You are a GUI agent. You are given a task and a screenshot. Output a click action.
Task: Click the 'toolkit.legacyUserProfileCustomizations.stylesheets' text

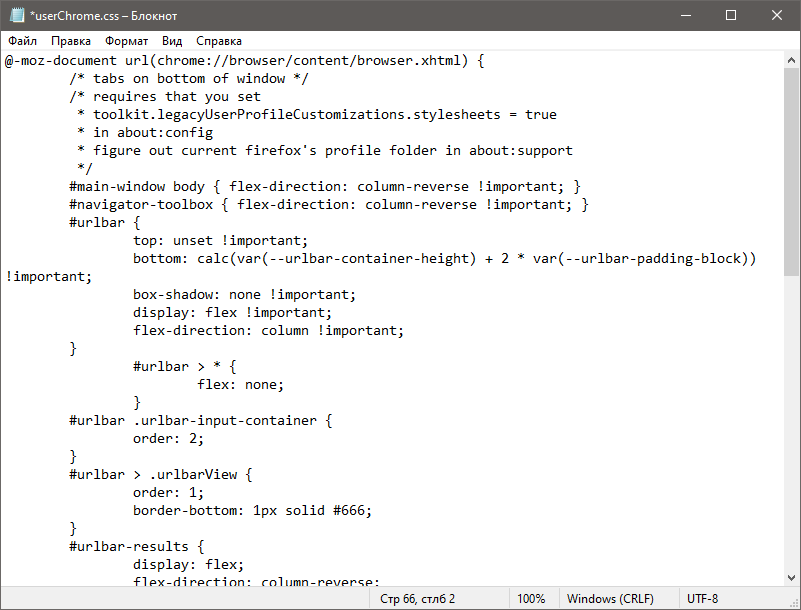[x=296, y=114]
